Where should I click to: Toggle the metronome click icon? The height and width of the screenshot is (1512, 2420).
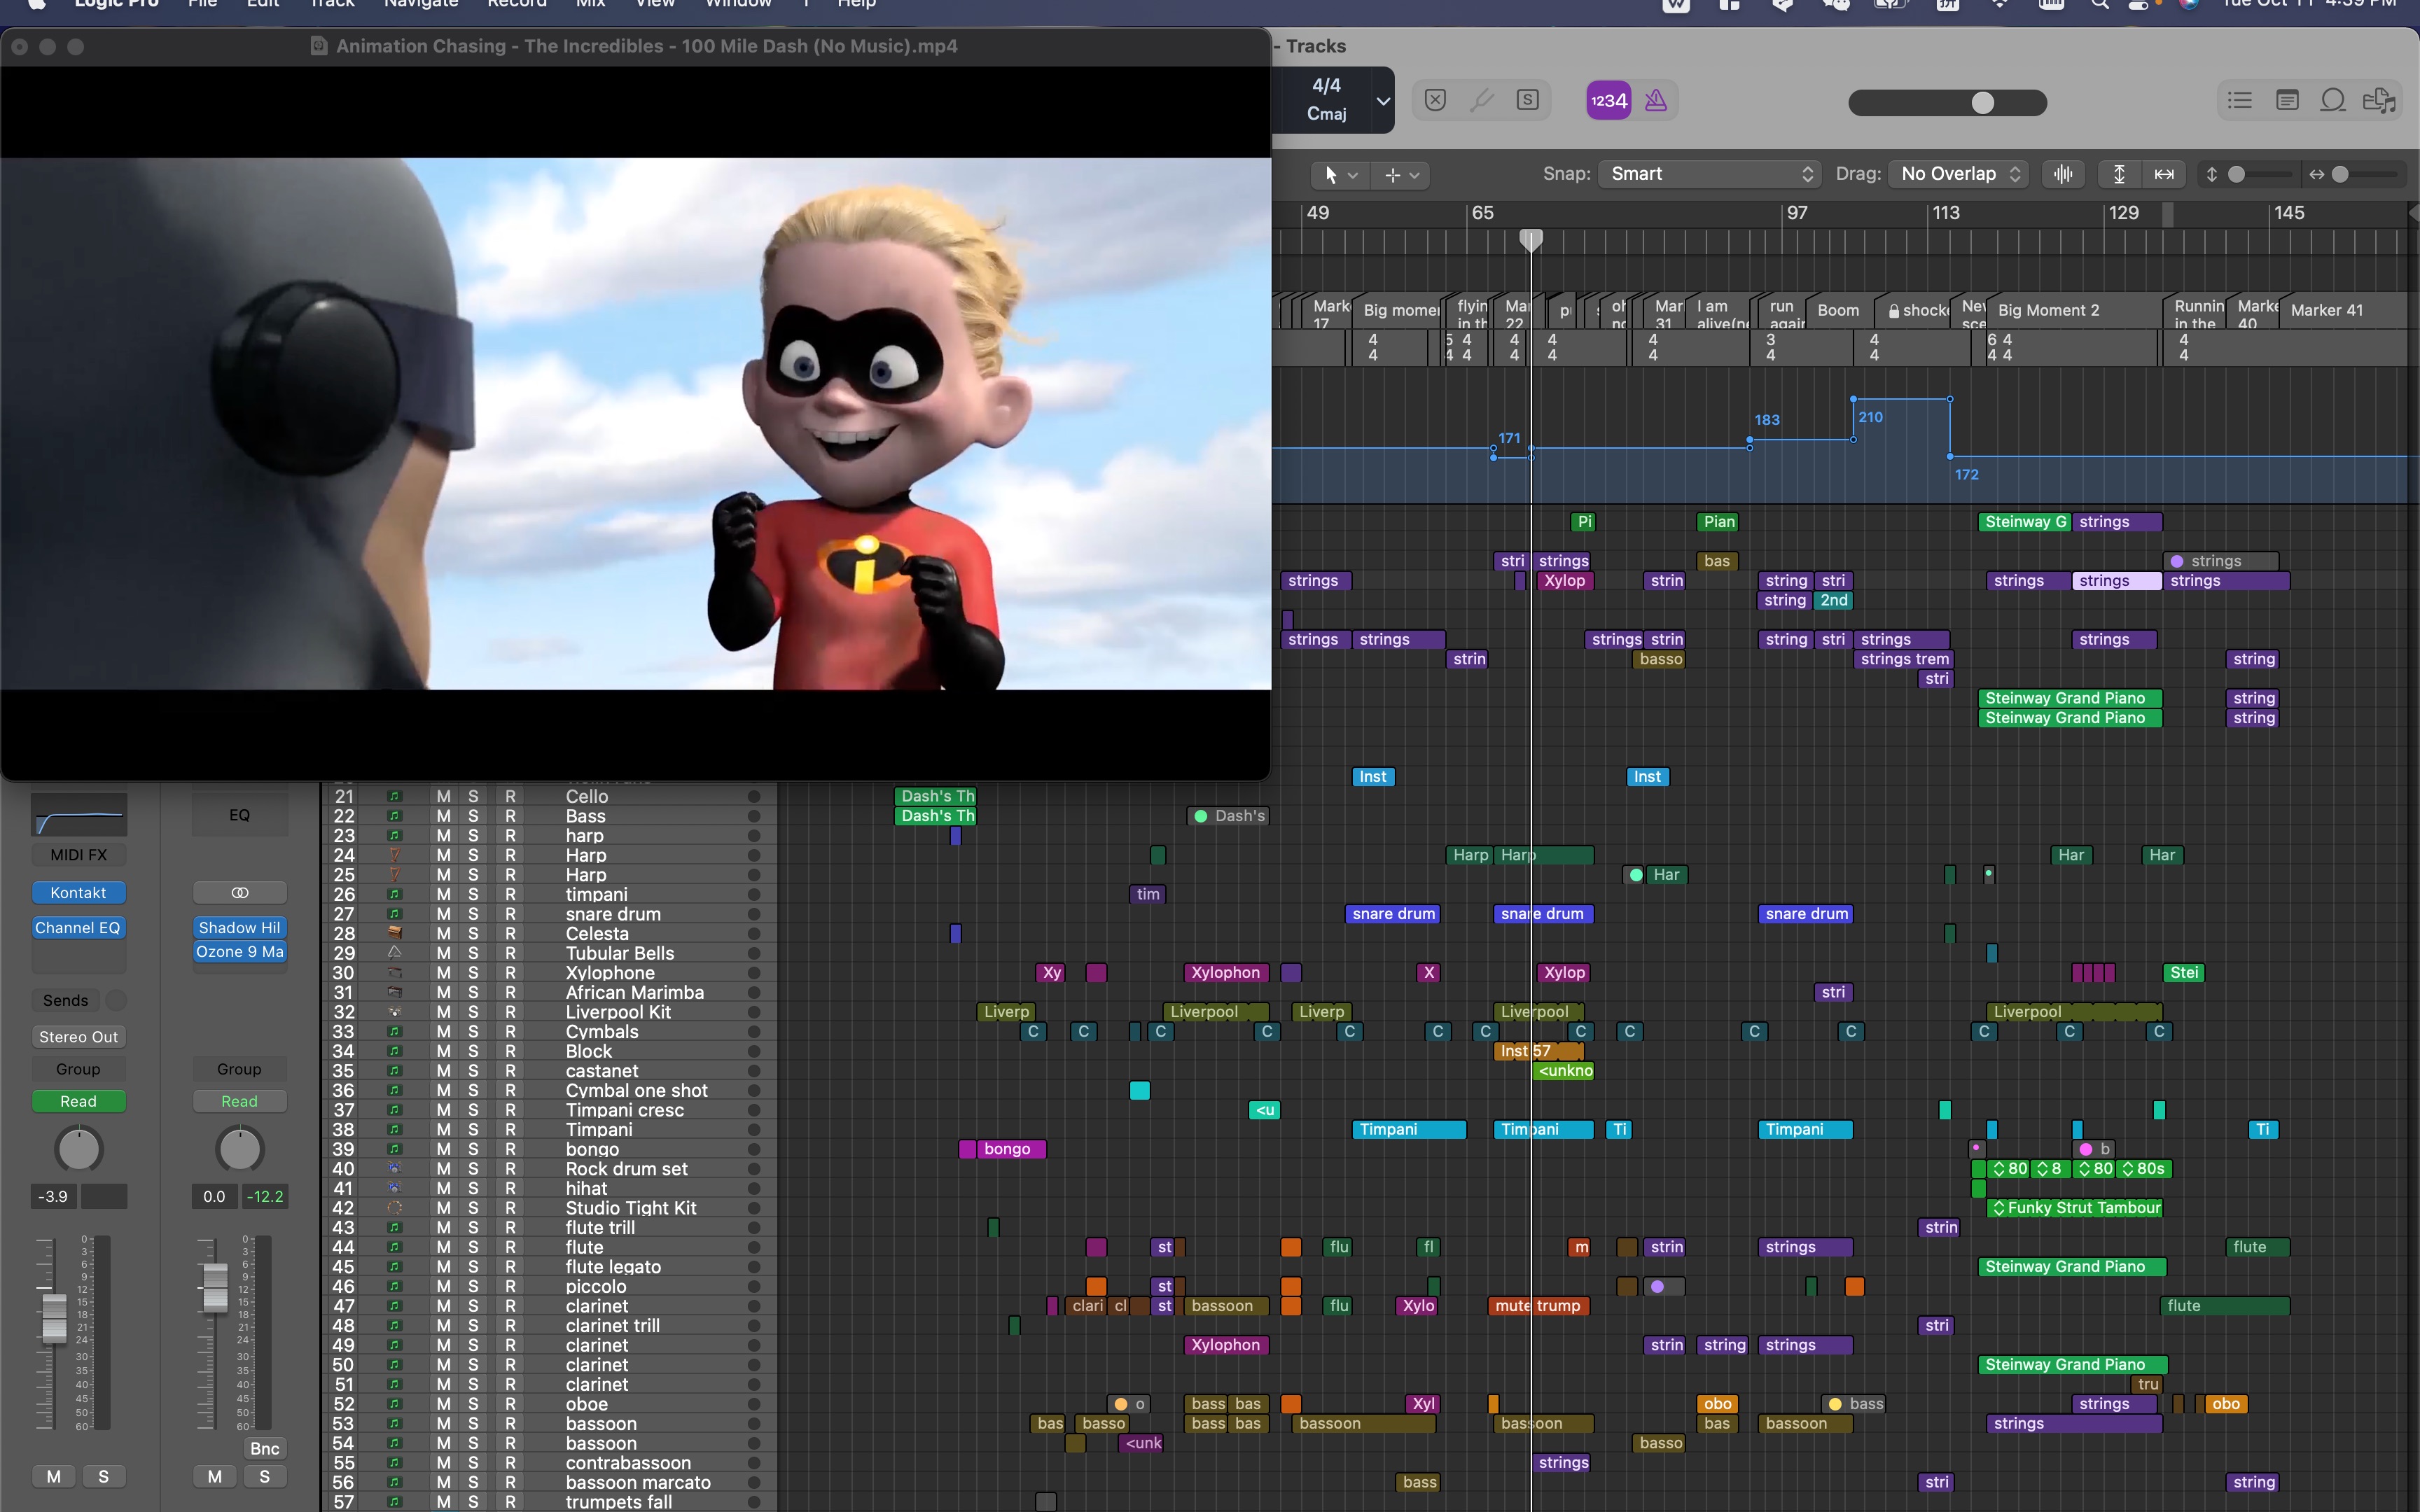coord(1656,100)
